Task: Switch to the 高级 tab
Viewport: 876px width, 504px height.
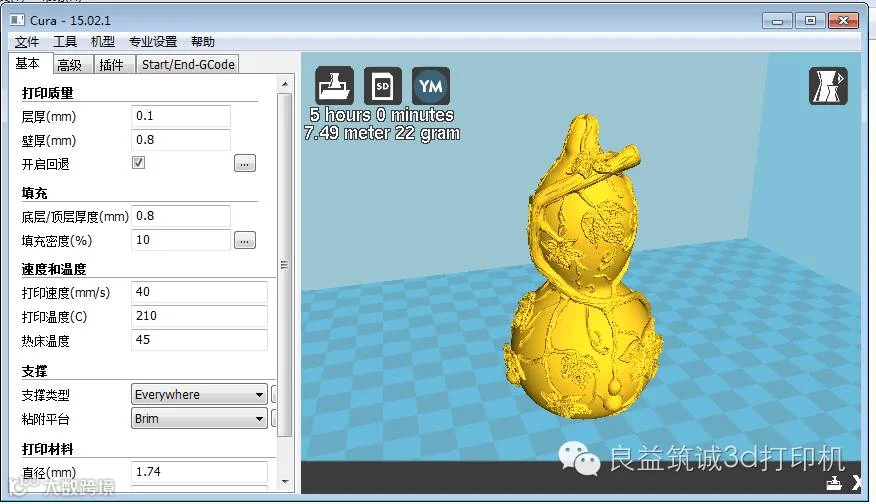Action: coord(72,65)
